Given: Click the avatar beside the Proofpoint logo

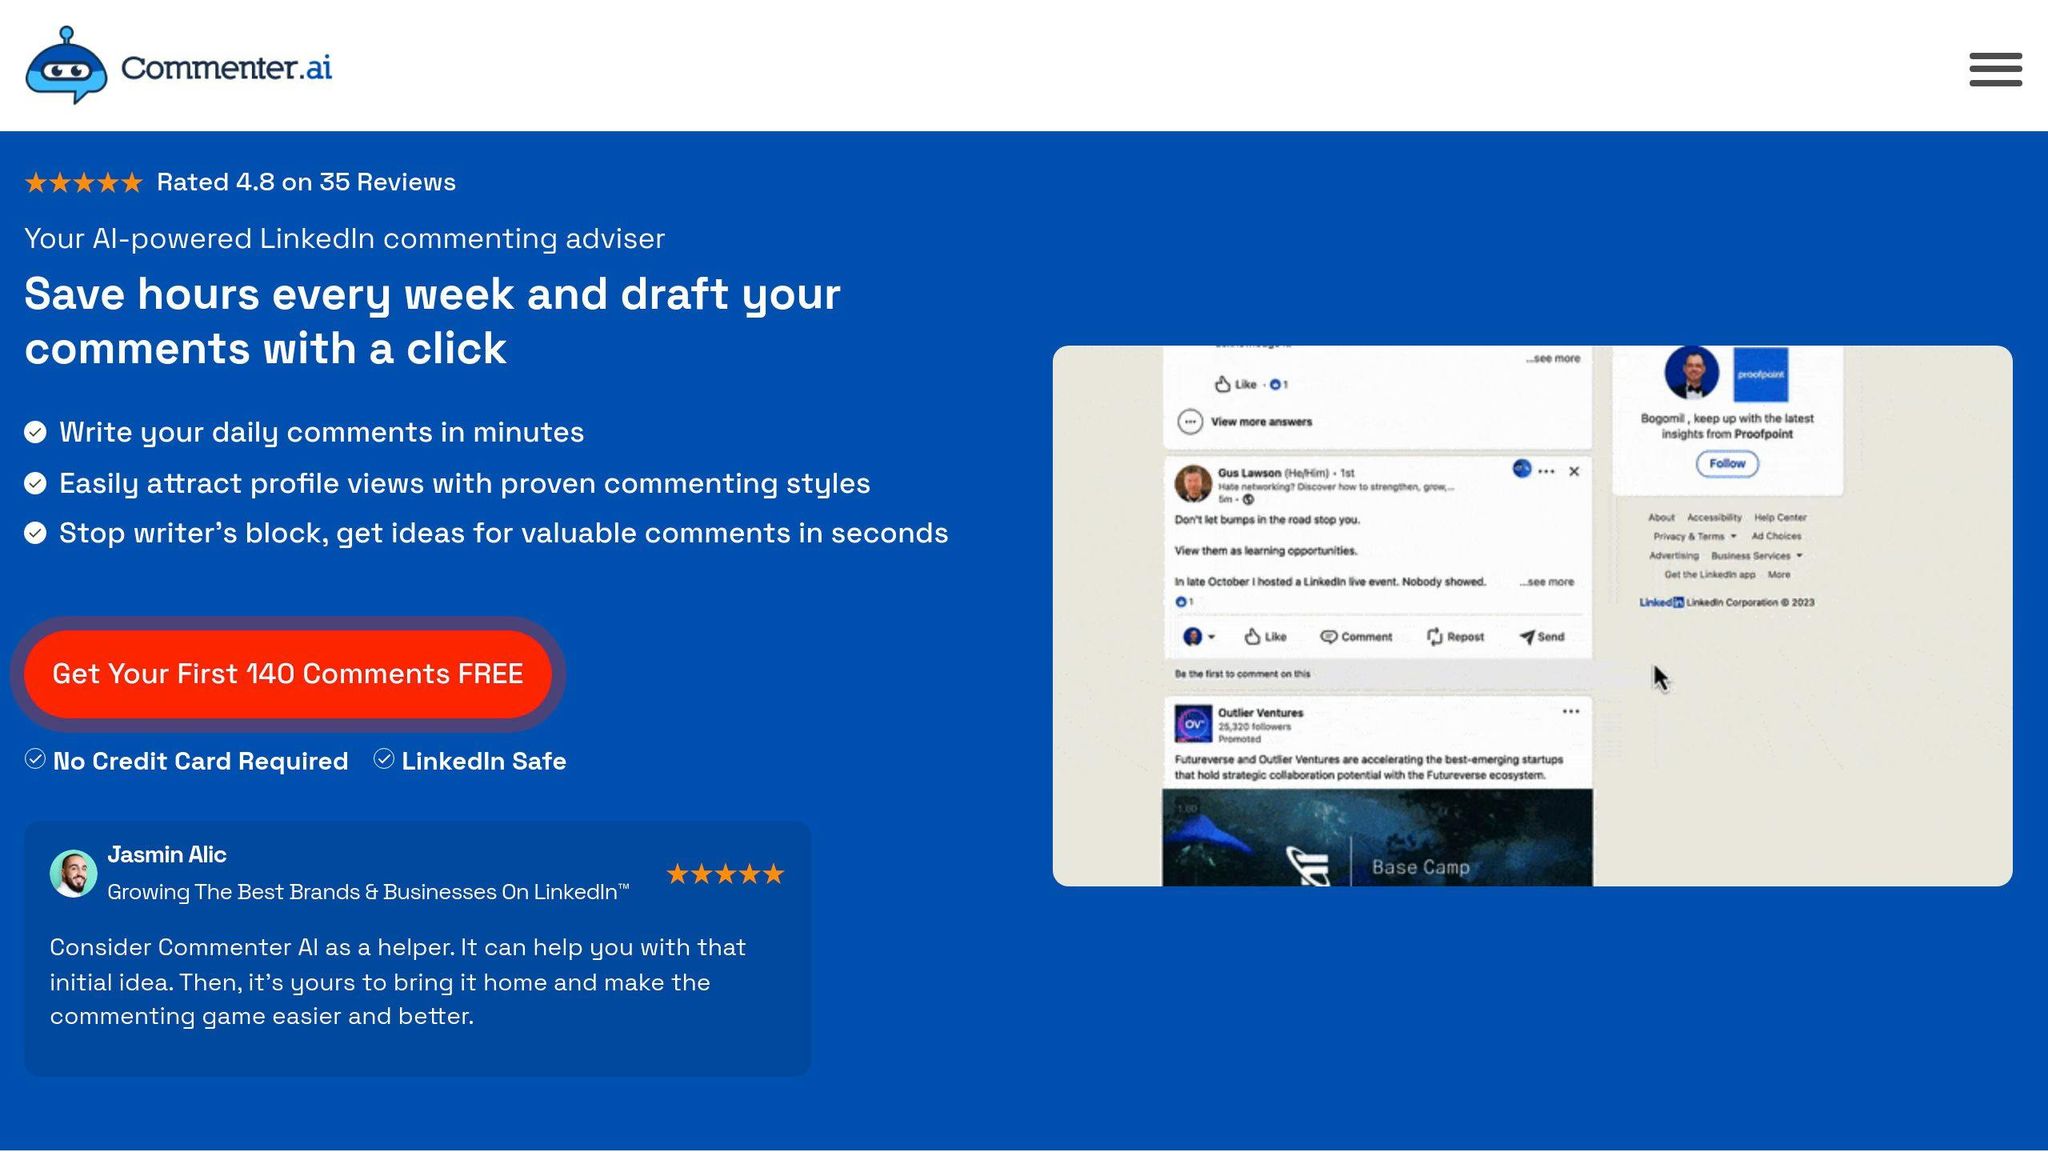Looking at the screenshot, I should pos(1692,373).
